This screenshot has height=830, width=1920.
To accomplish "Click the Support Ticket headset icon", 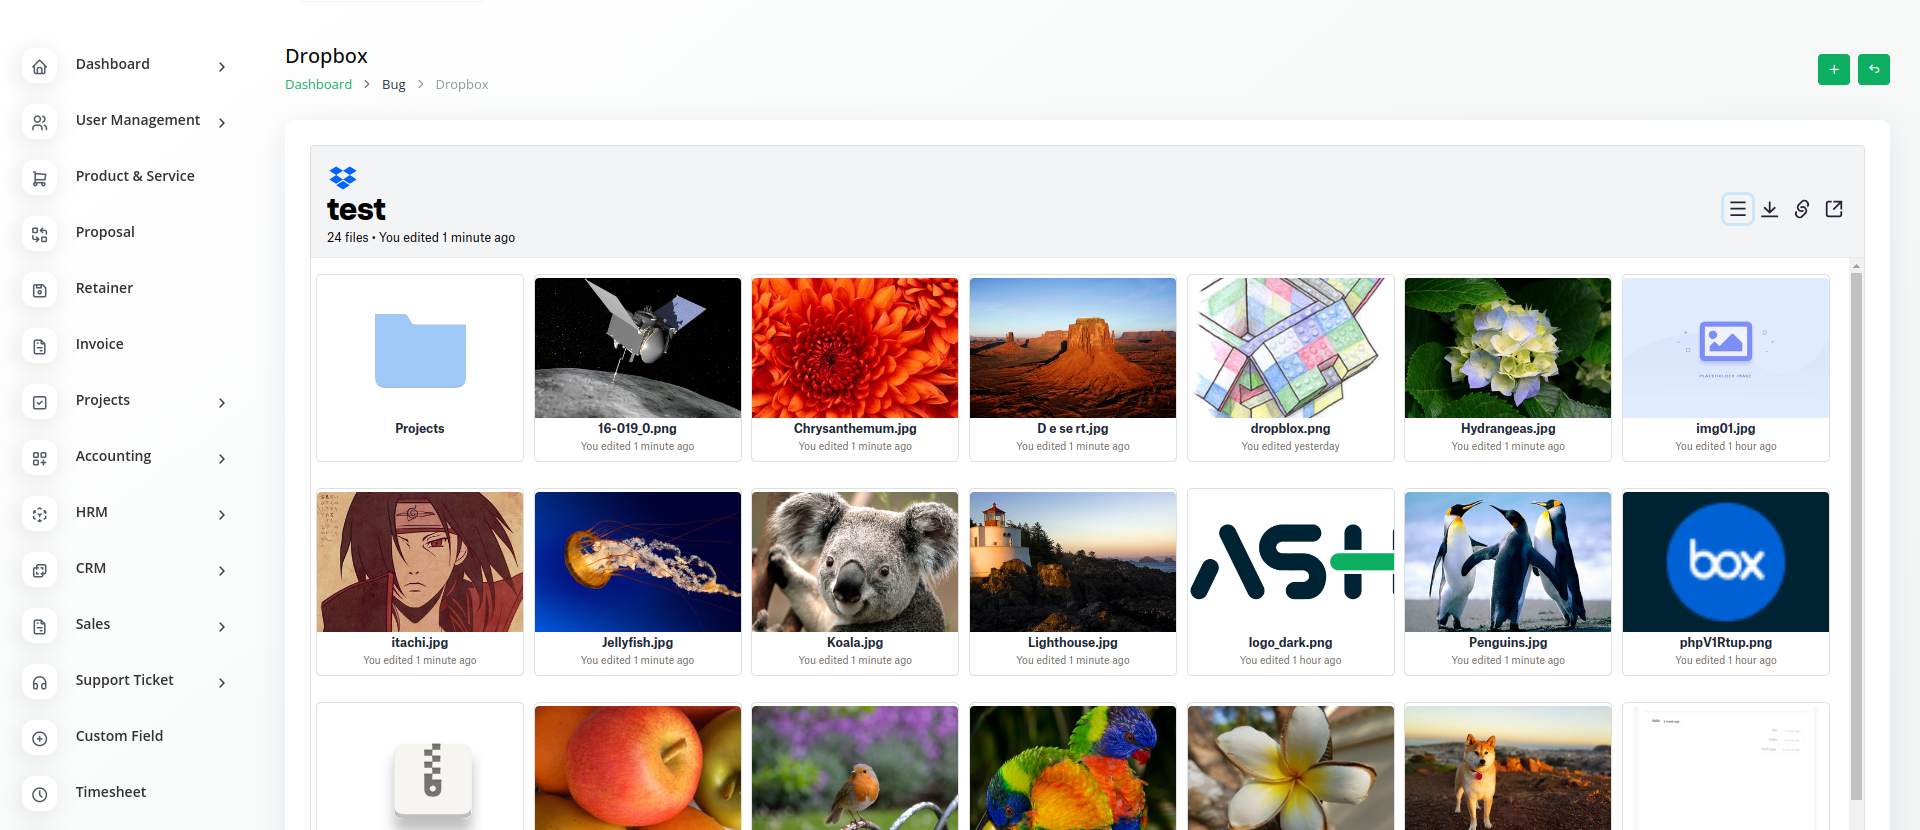I will point(40,683).
